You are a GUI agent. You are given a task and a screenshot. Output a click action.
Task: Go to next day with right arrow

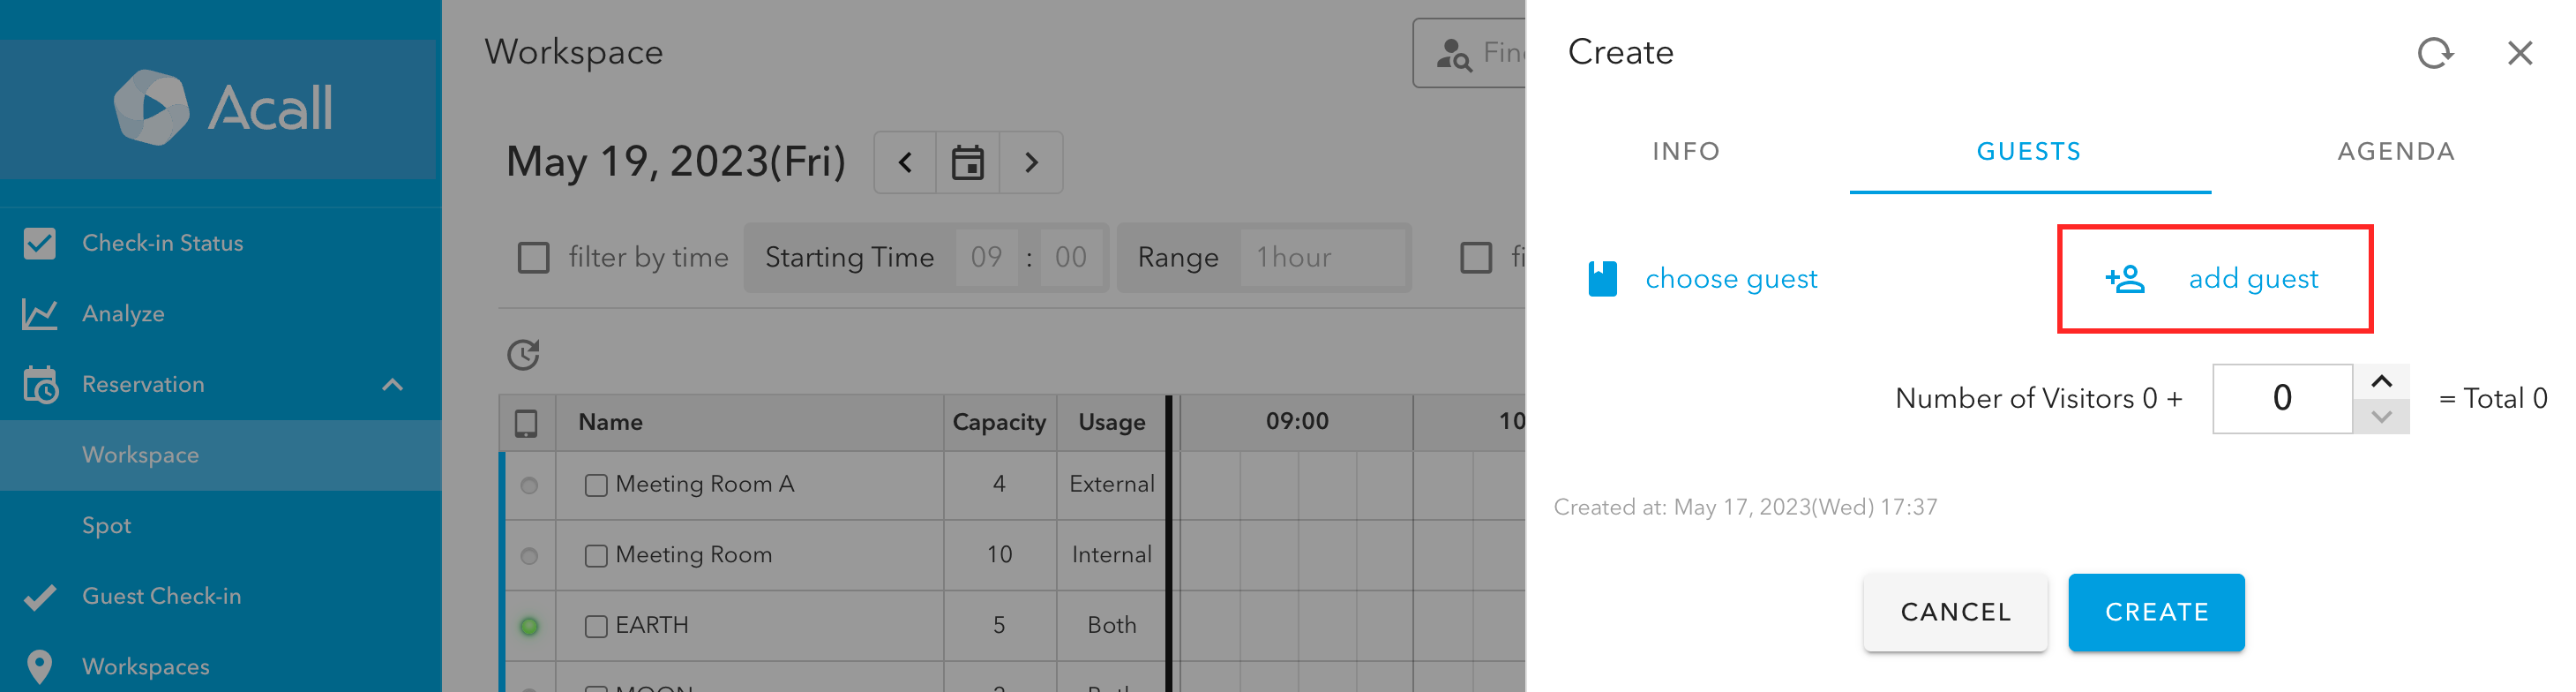click(x=1031, y=162)
